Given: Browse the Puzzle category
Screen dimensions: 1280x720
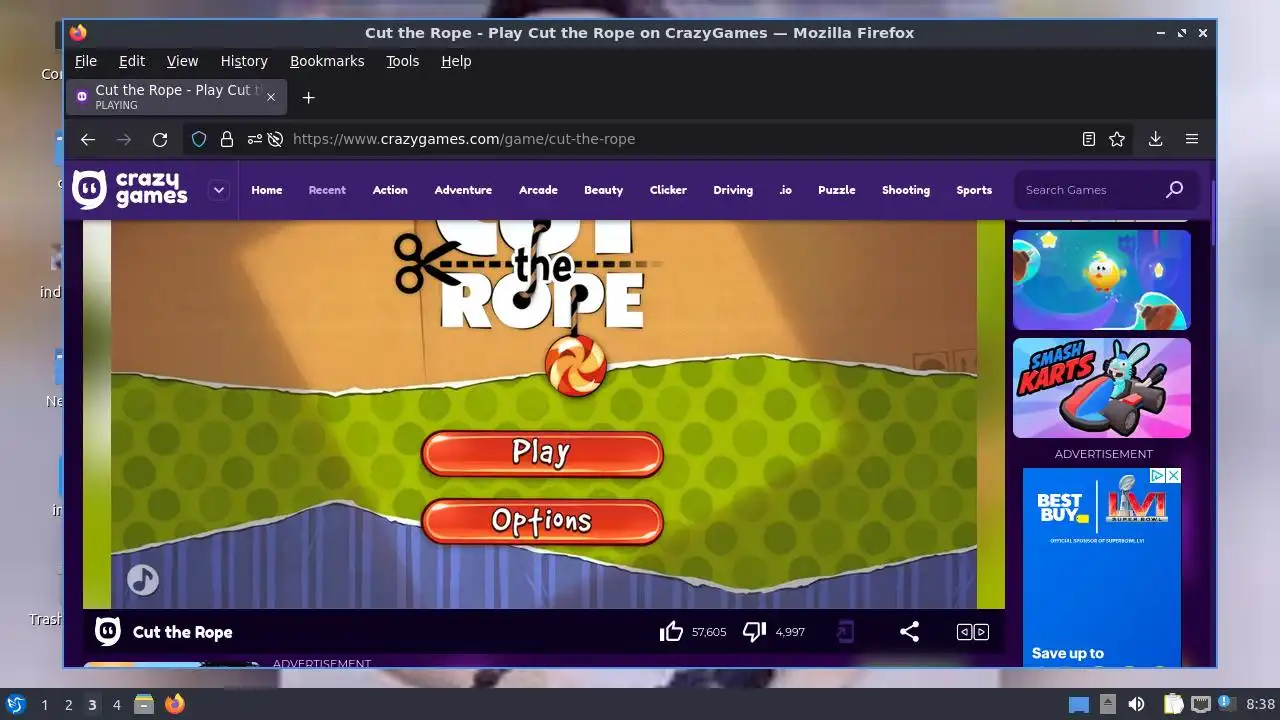Looking at the screenshot, I should (x=837, y=190).
